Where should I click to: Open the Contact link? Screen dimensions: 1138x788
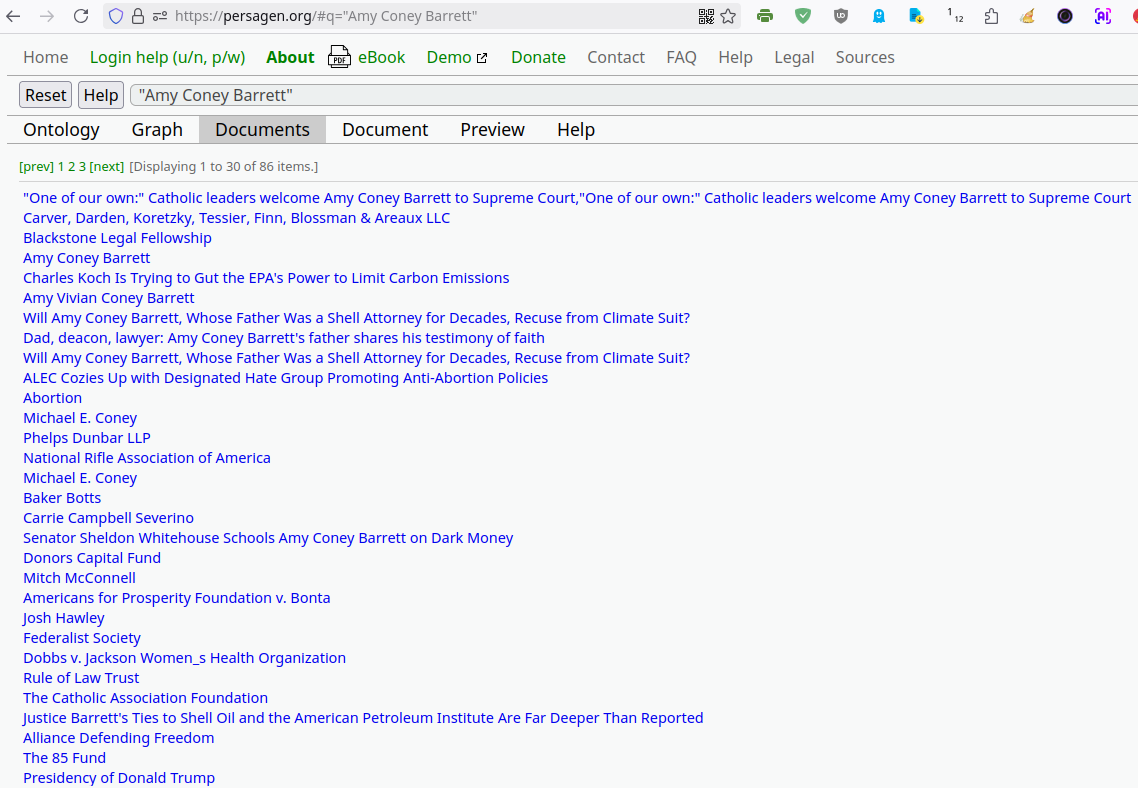click(x=616, y=57)
